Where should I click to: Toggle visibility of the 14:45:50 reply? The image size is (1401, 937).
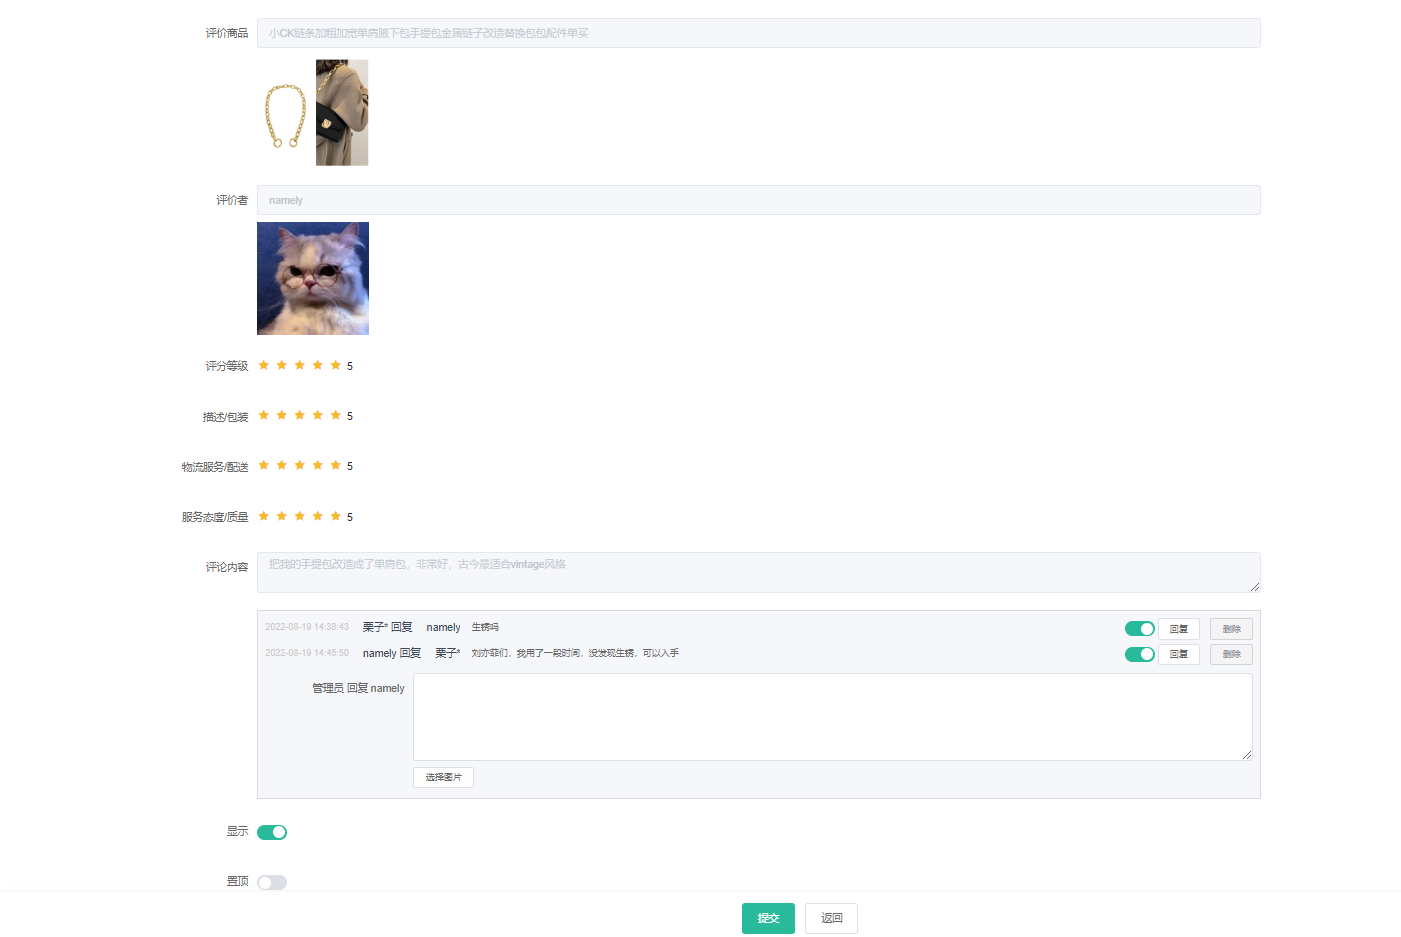coord(1139,654)
